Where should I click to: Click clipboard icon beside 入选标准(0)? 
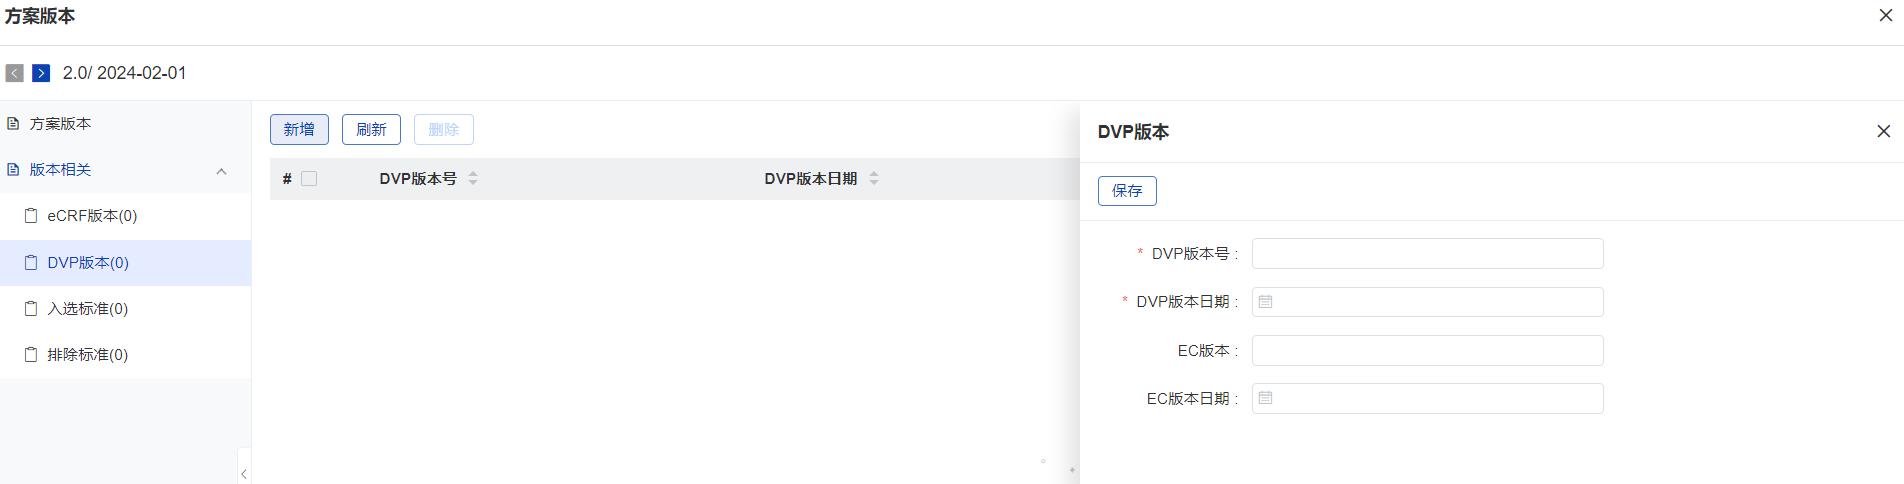coord(31,308)
